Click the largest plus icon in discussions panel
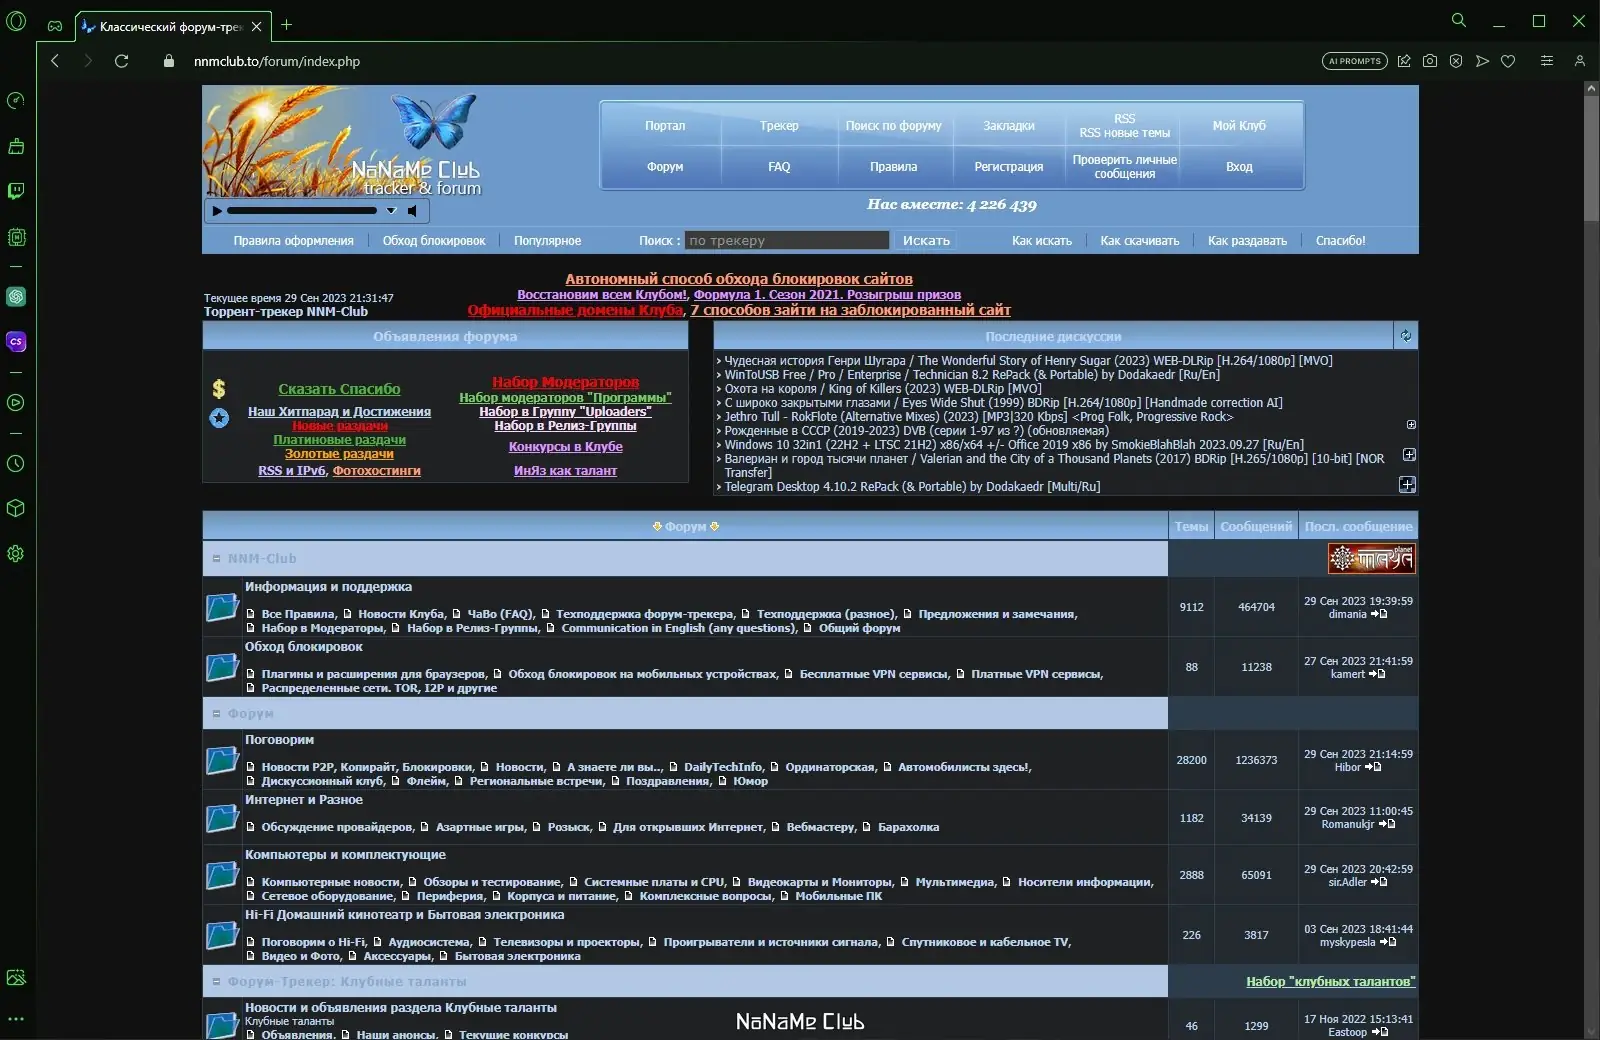This screenshot has width=1600, height=1040. click(x=1407, y=485)
